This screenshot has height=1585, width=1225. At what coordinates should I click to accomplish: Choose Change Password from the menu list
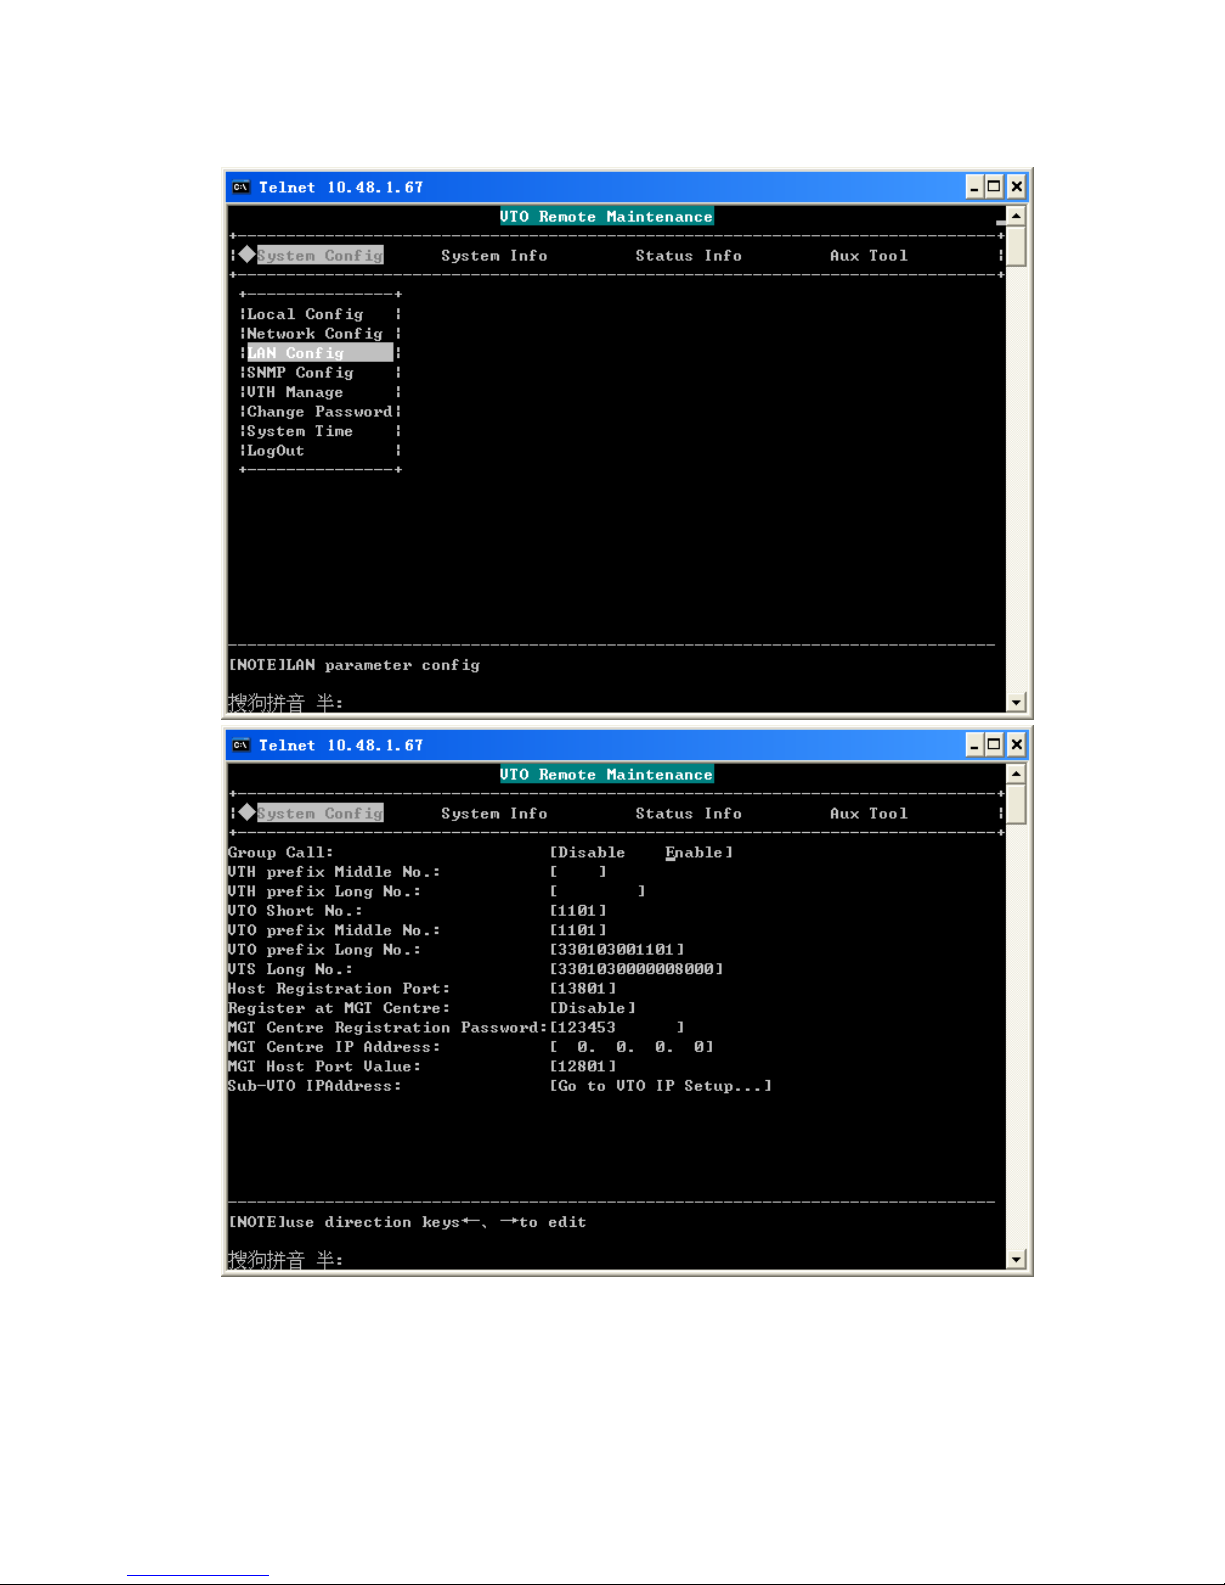(319, 412)
